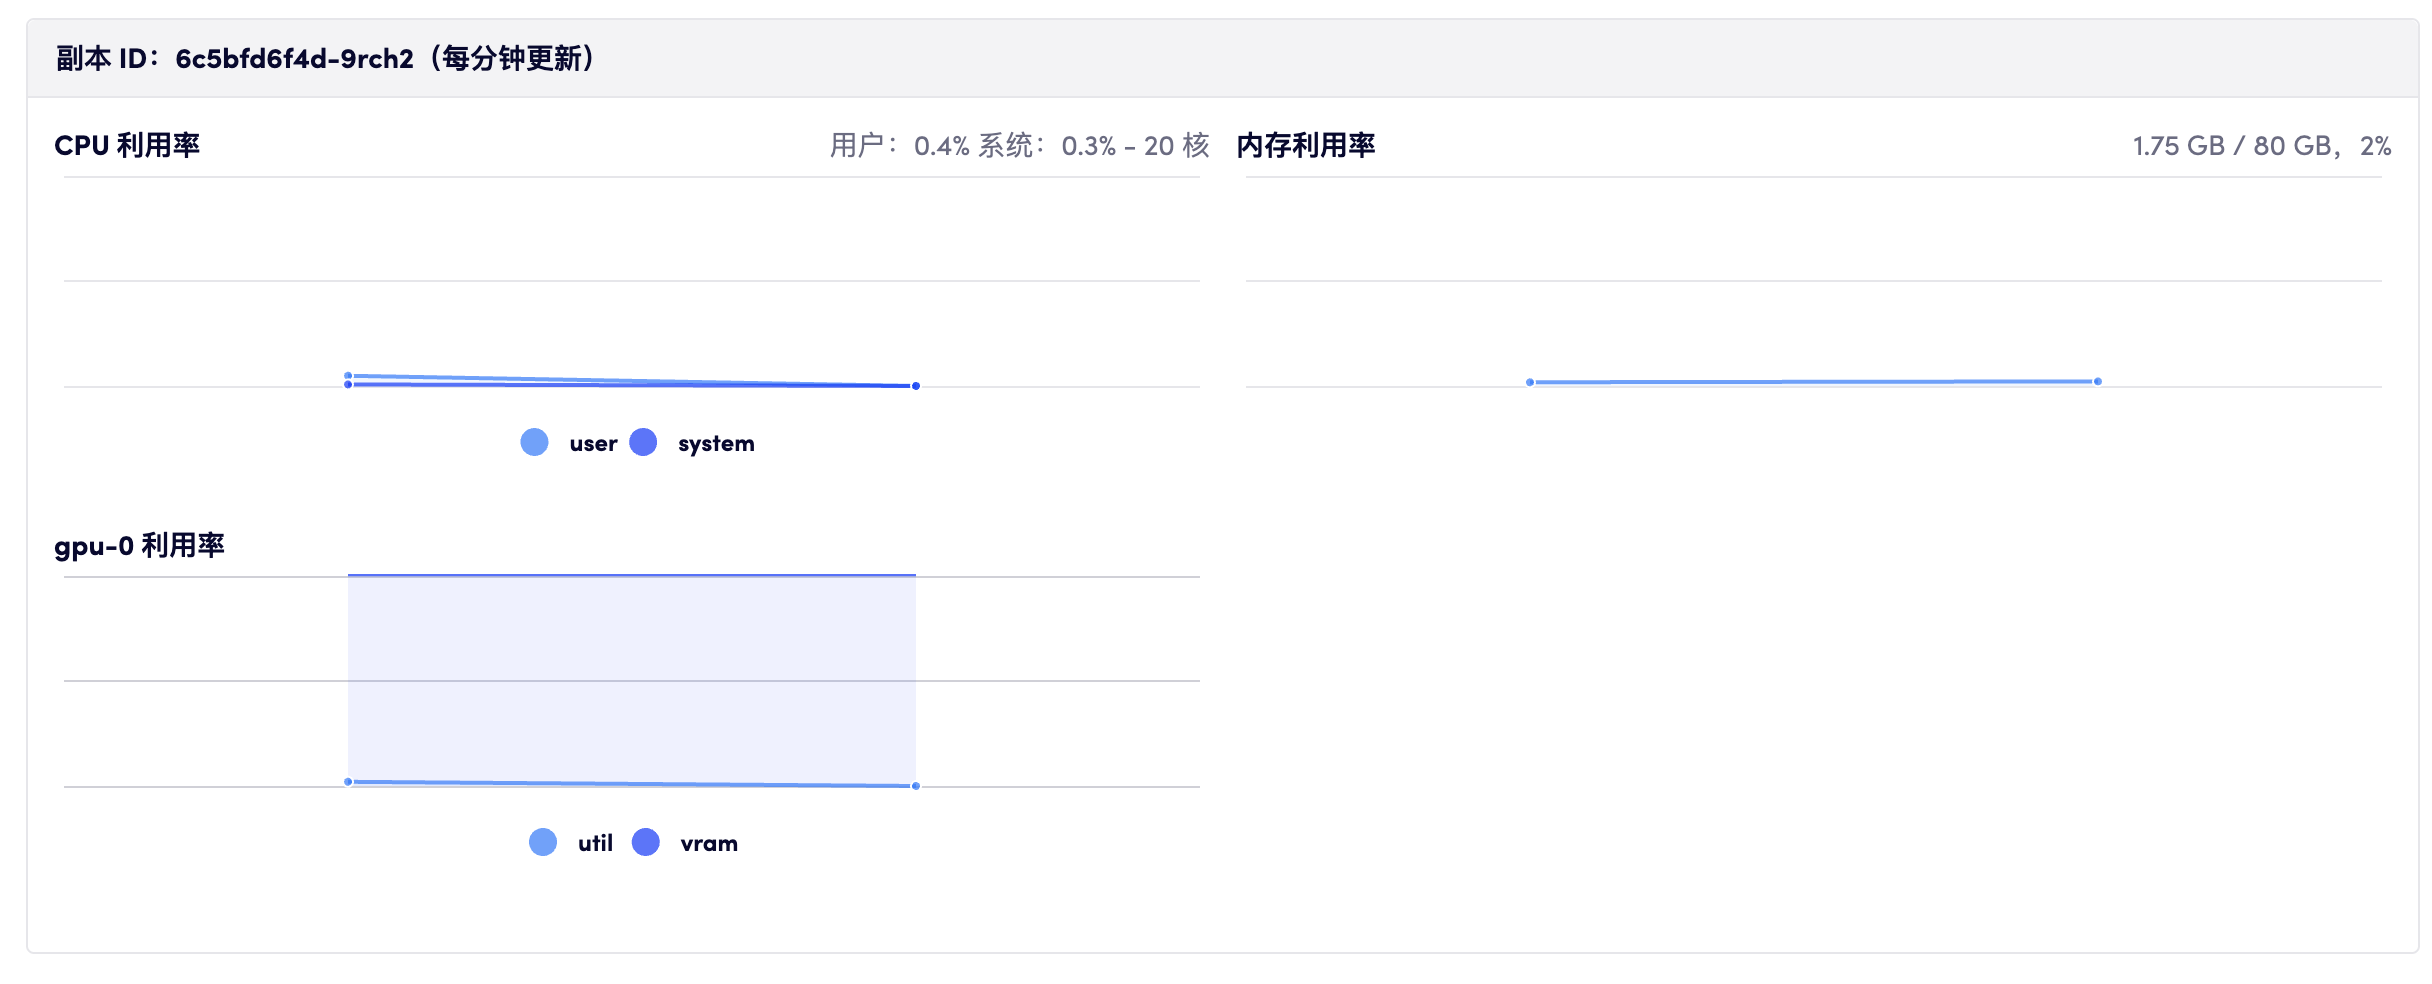Select the util legend marker
The image size is (2432, 984).
pyautogui.click(x=543, y=843)
